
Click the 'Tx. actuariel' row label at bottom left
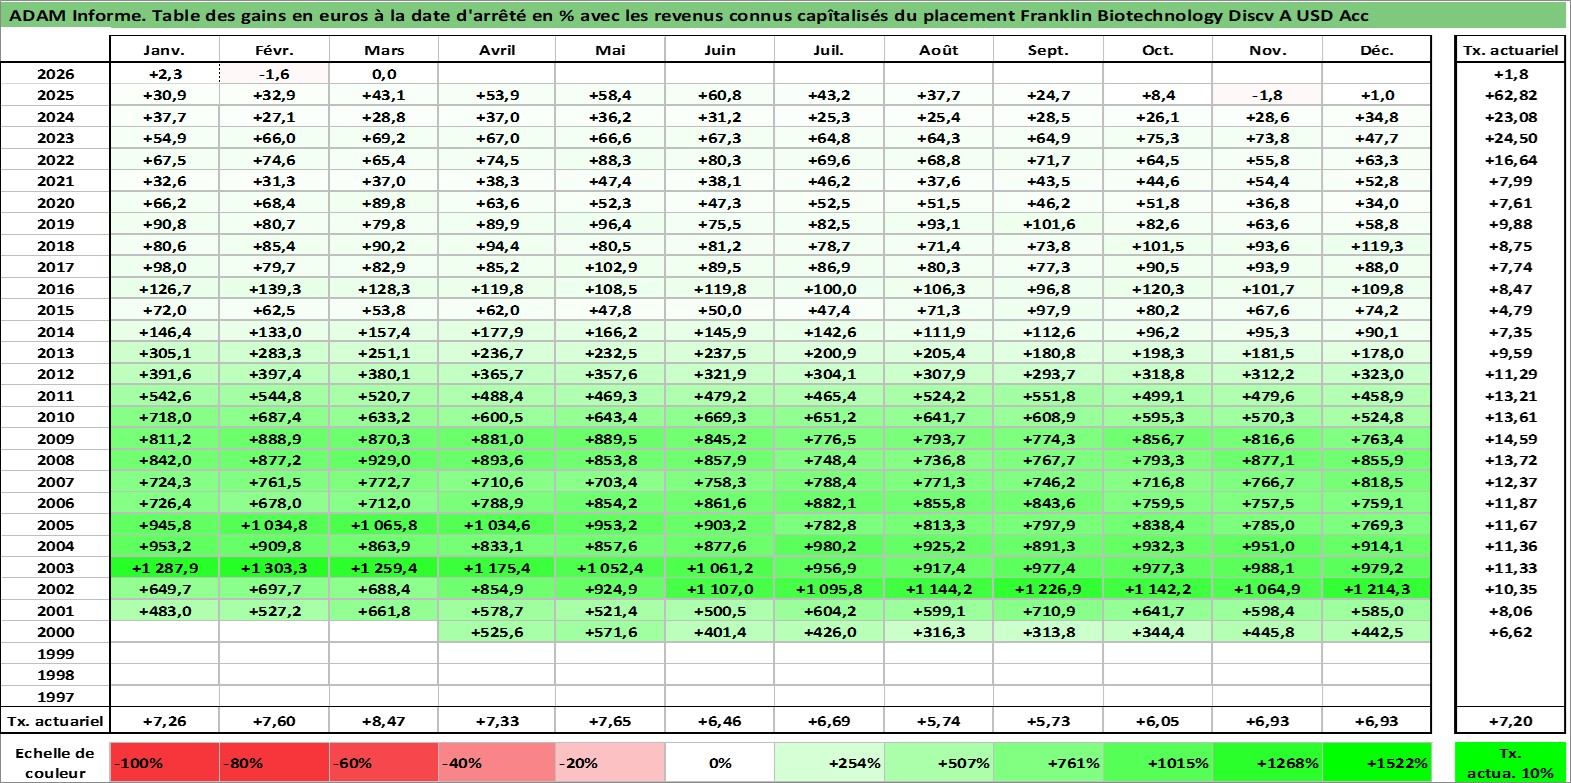[55, 721]
